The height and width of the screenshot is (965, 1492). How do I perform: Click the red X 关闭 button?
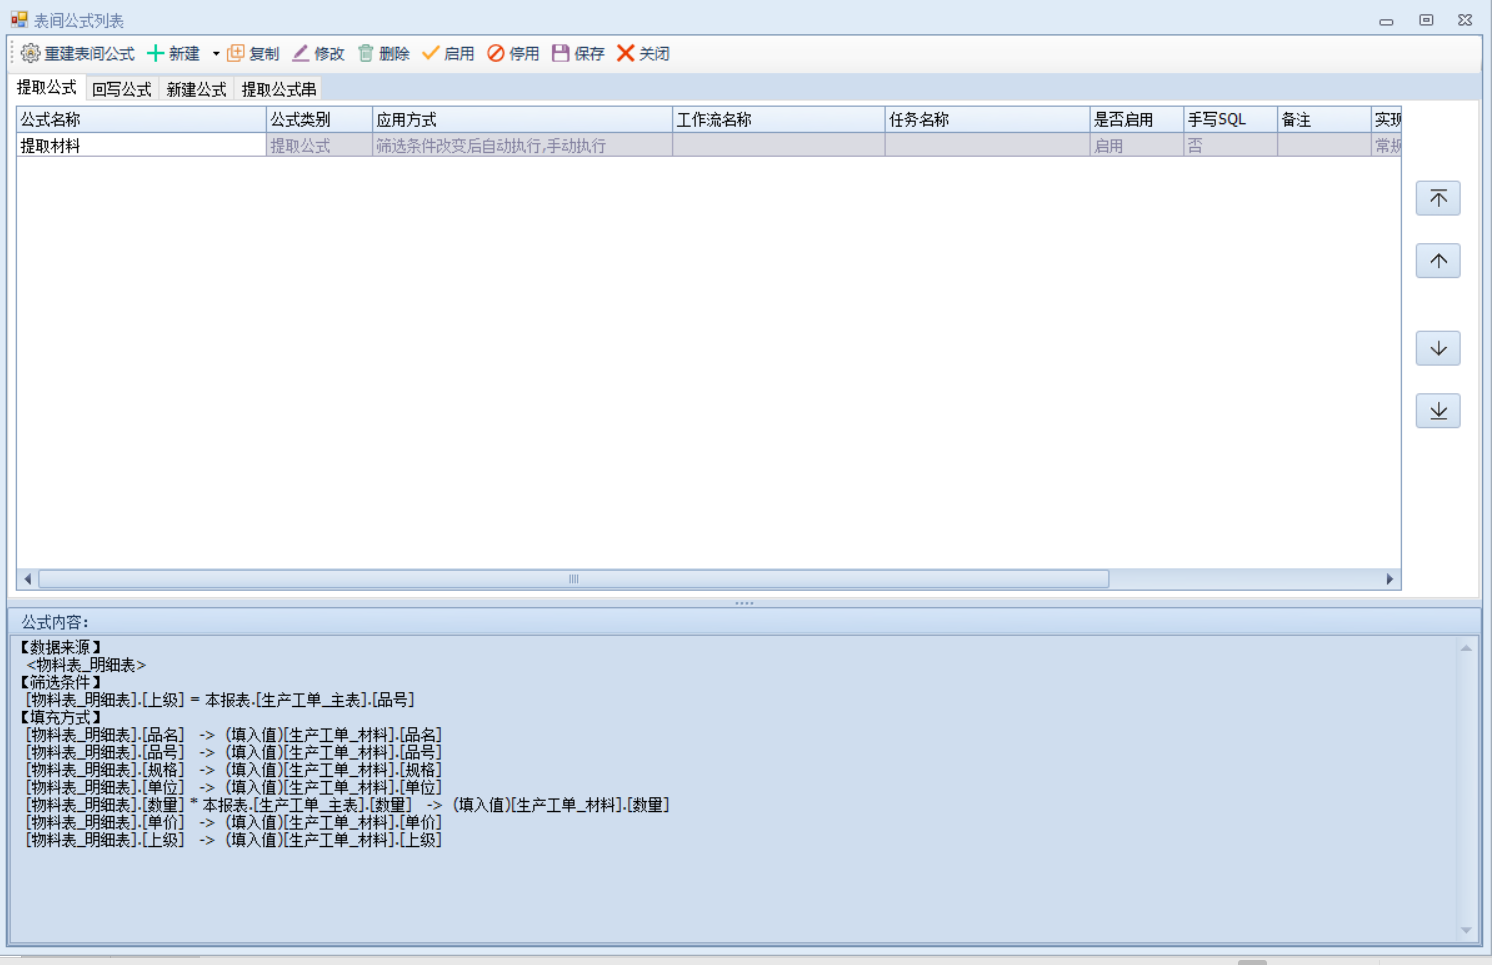[626, 54]
